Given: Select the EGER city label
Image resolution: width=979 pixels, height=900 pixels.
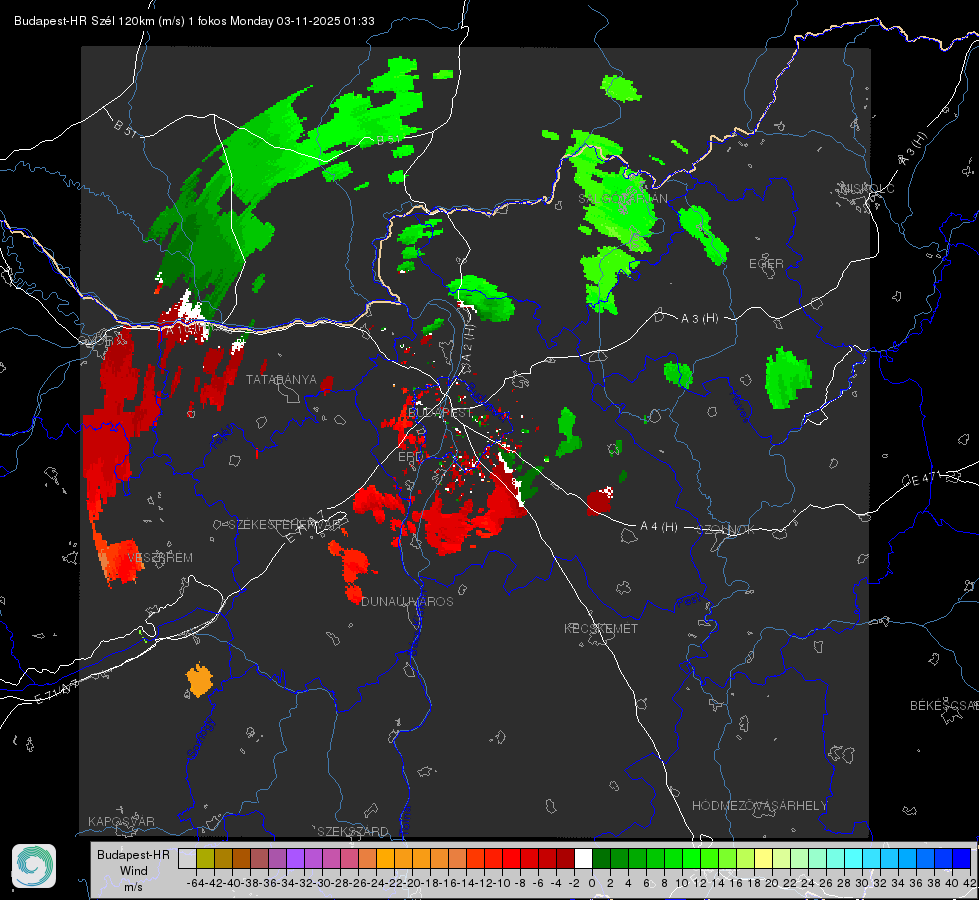Looking at the screenshot, I should point(766,264).
